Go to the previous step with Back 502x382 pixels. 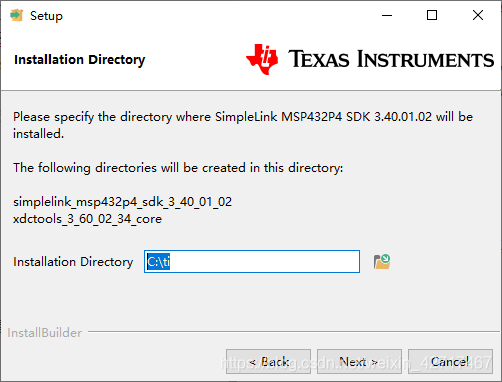pyautogui.click(x=268, y=361)
